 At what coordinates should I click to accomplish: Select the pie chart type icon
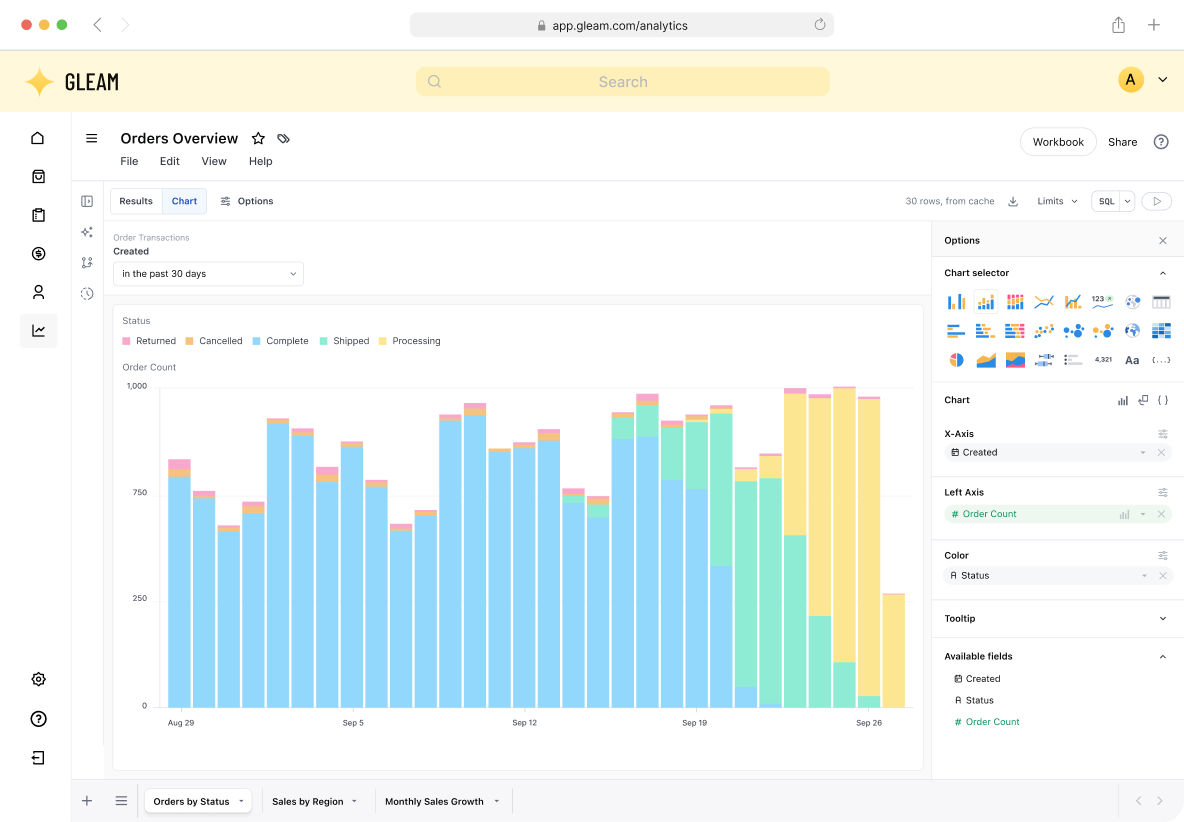coord(956,360)
